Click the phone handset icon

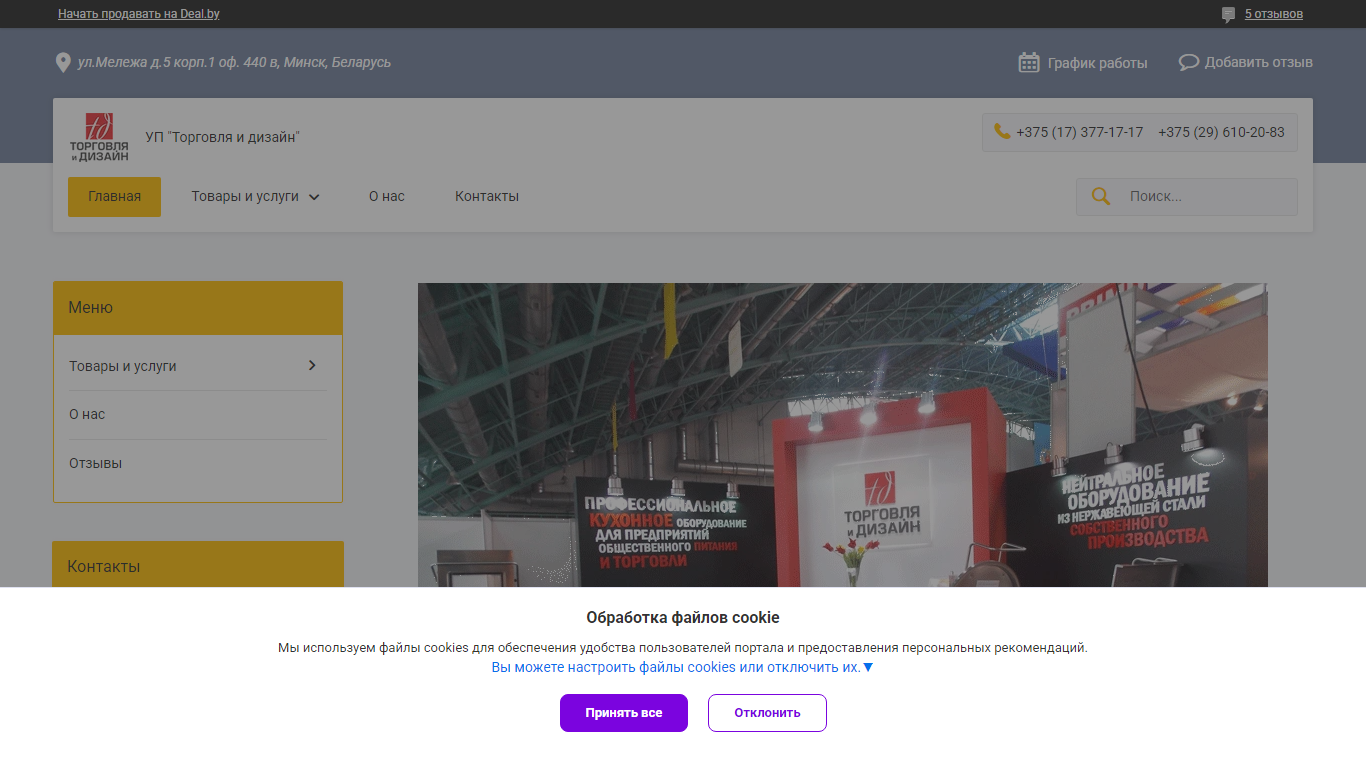point(1001,131)
